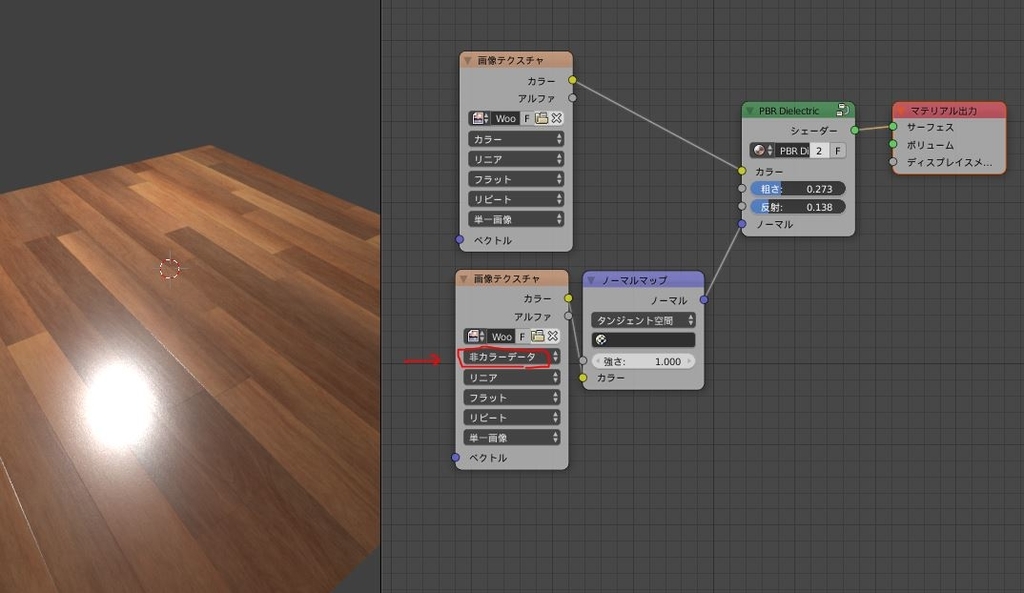Click PBR Di node group name field

pyautogui.click(x=793, y=150)
